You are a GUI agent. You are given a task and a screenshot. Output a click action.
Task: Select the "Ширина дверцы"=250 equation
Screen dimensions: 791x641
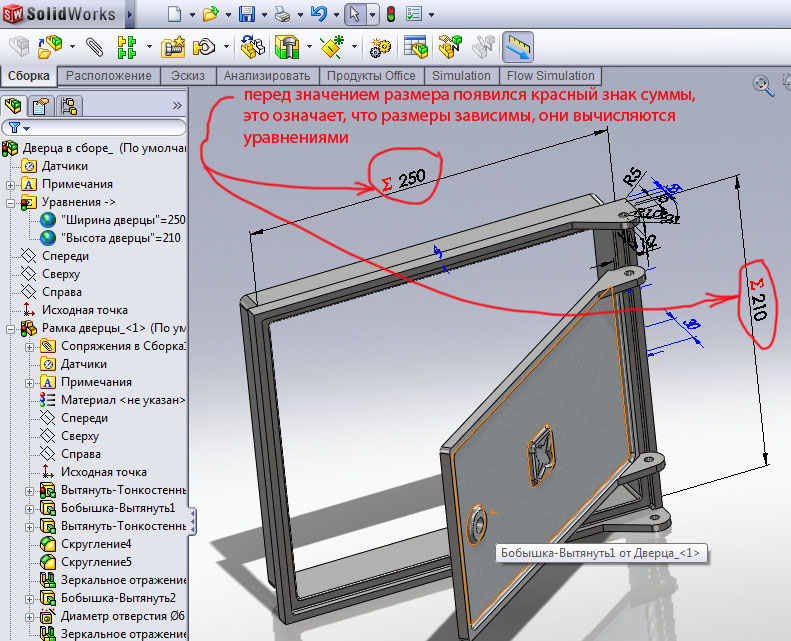122,220
